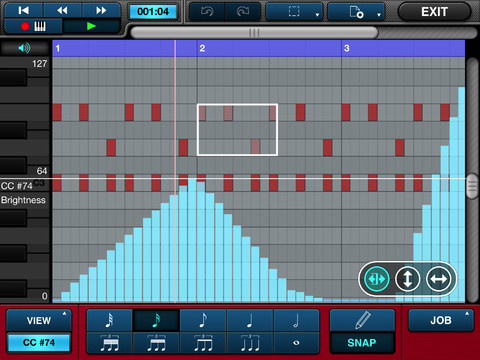Screen dimensions: 480x360
Task: Toggle the SNAP button
Action: pyautogui.click(x=362, y=343)
